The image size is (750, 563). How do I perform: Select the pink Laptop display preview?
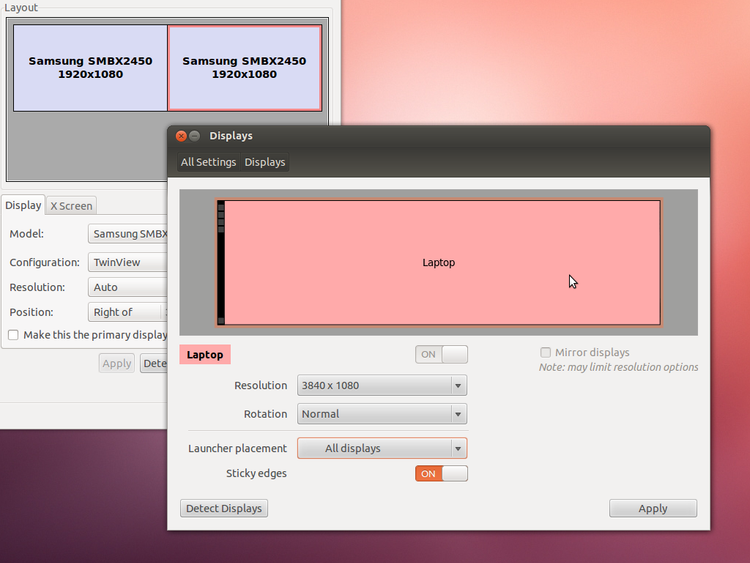point(440,262)
